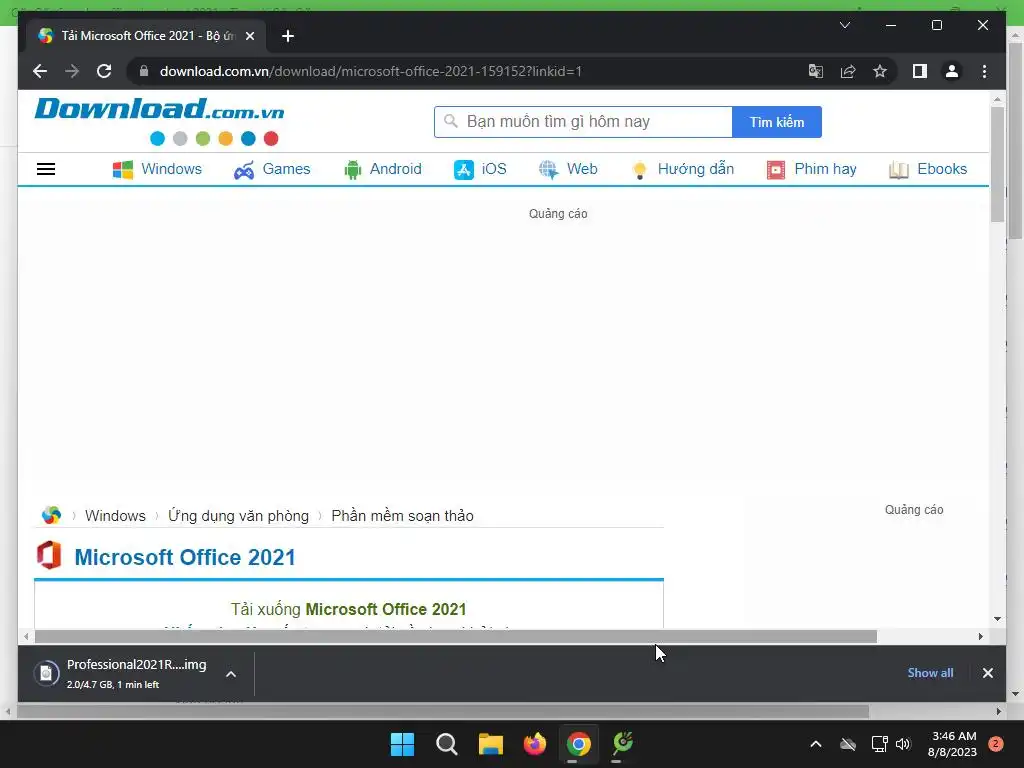This screenshot has height=768, width=1024.
Task: Open the notifications badge
Action: click(995, 744)
